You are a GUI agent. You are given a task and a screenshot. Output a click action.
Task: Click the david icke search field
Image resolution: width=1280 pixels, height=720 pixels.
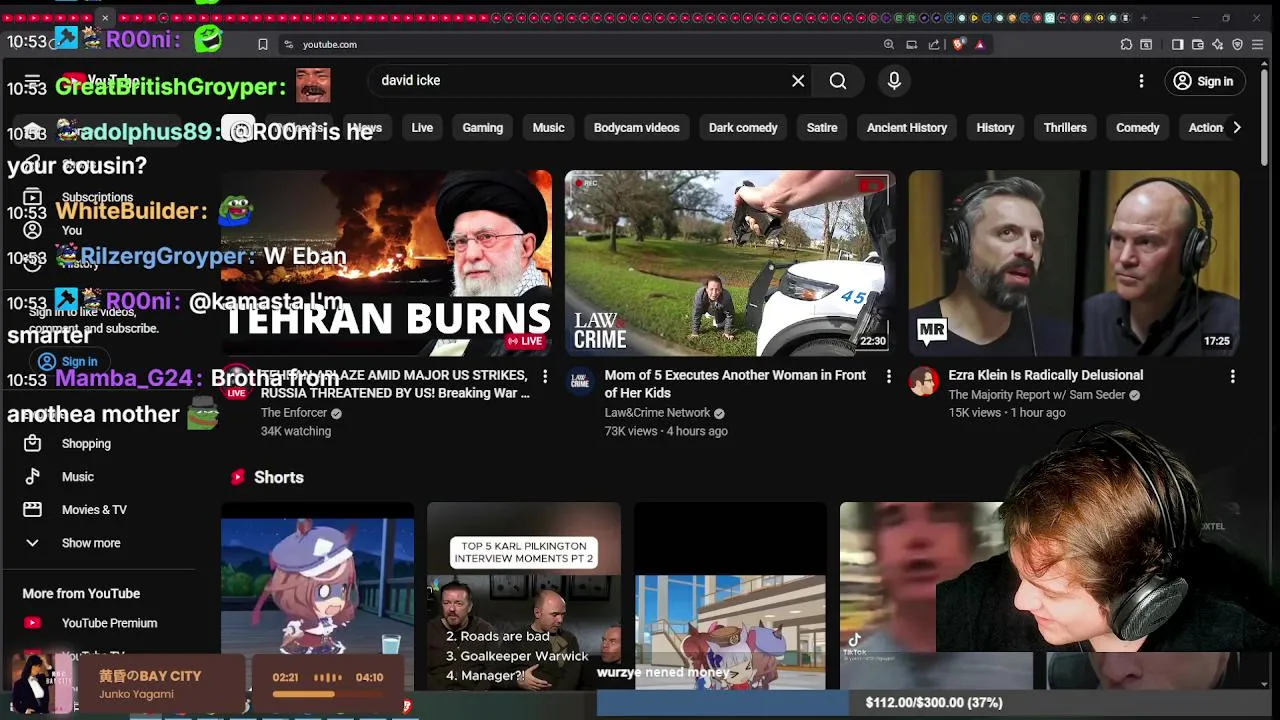[x=580, y=81]
